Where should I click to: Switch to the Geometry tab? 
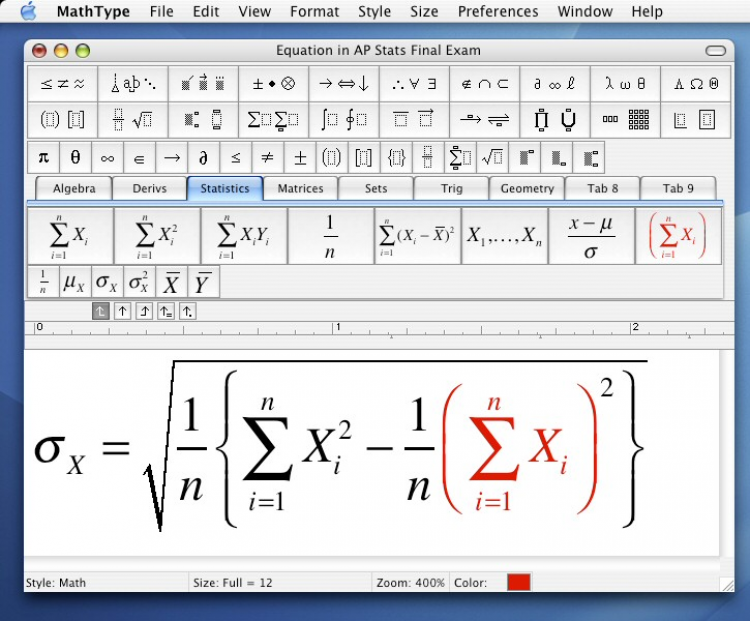[527, 189]
